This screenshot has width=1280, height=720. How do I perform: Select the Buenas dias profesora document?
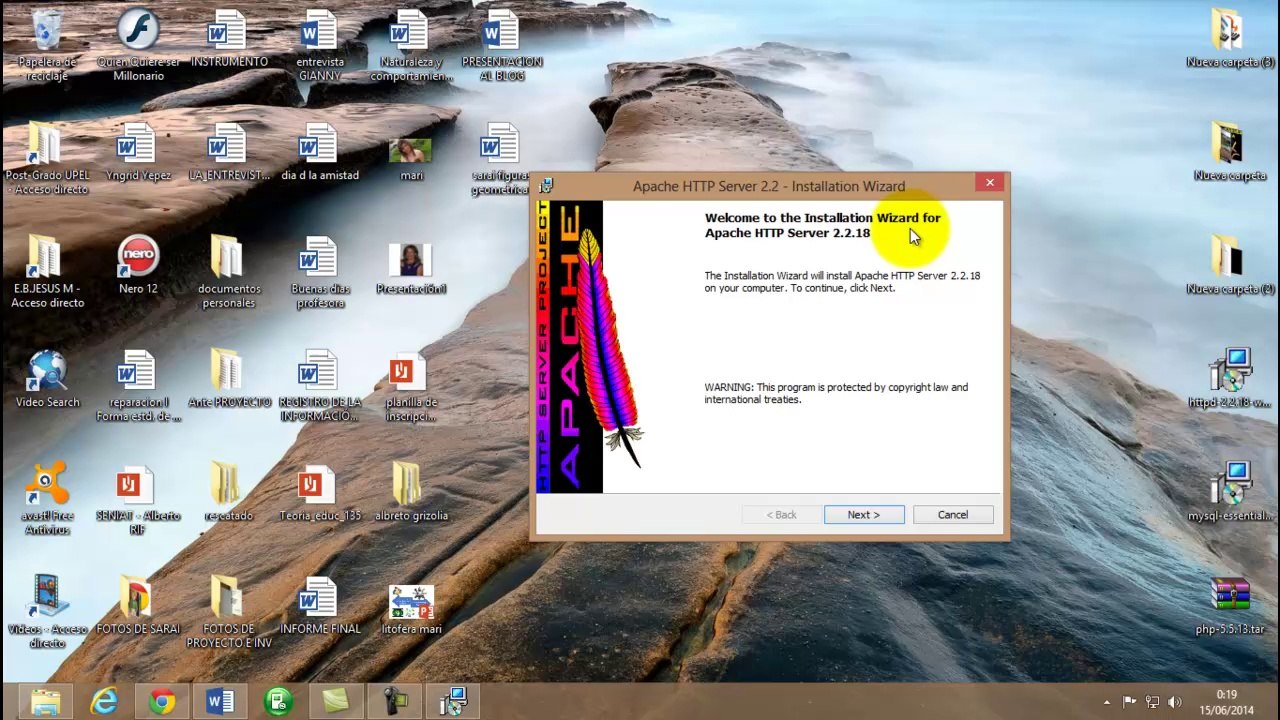[320, 273]
